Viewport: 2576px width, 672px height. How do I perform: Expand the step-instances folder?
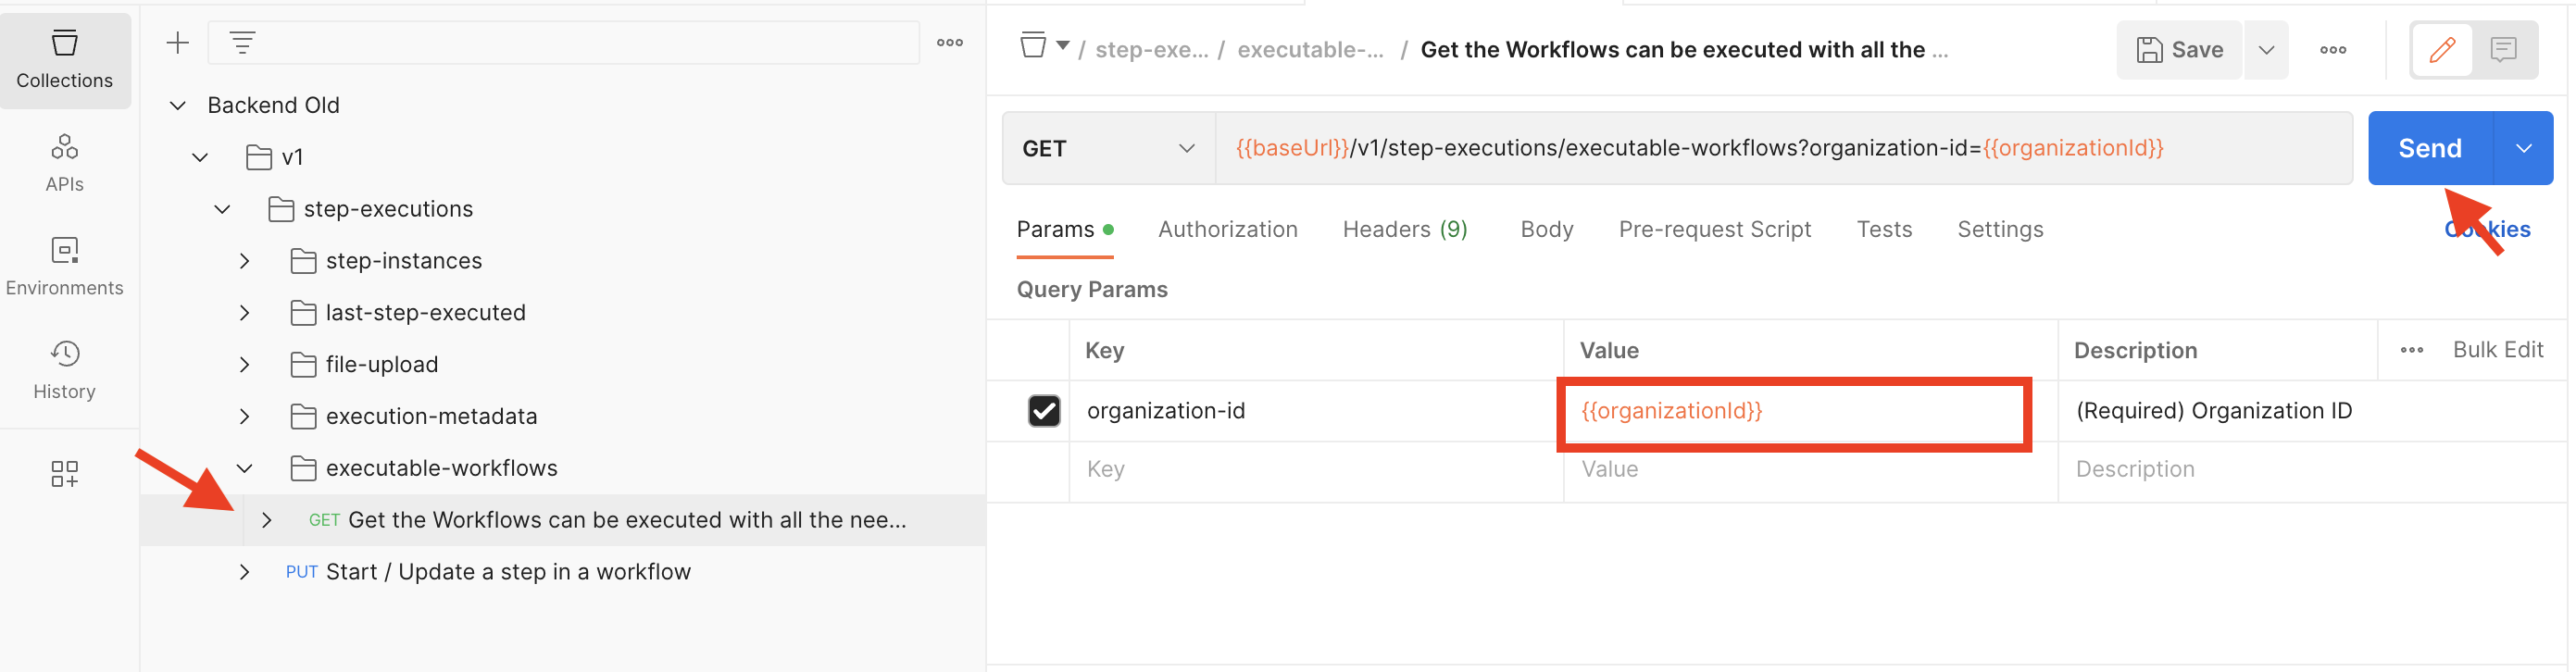(x=245, y=260)
